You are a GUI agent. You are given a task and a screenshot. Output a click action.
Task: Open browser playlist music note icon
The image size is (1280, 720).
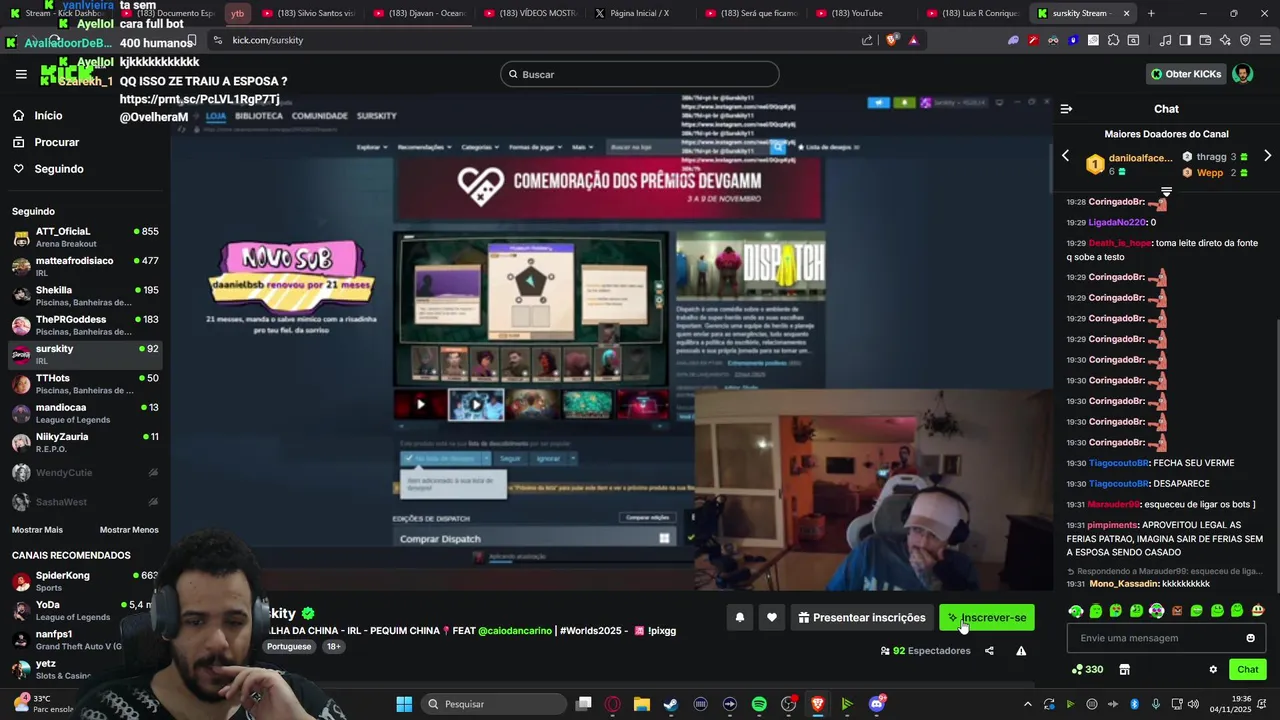(x=1165, y=40)
